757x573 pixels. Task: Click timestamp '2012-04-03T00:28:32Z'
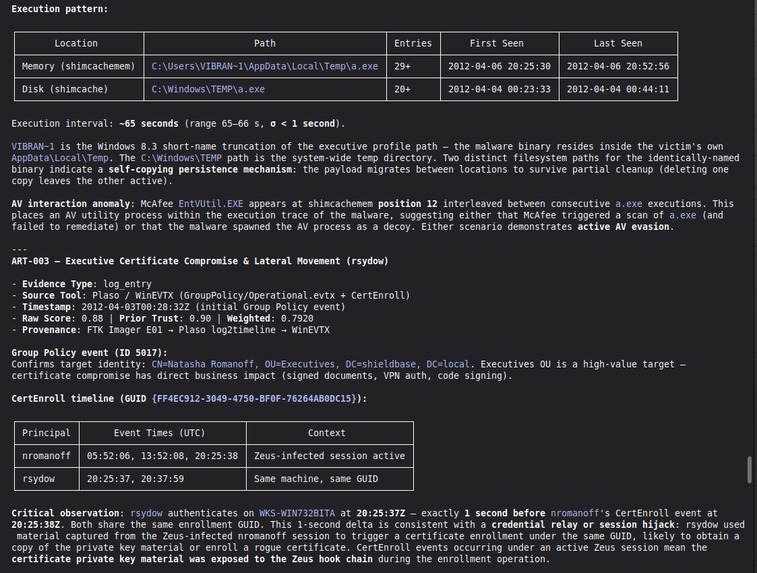135,307
